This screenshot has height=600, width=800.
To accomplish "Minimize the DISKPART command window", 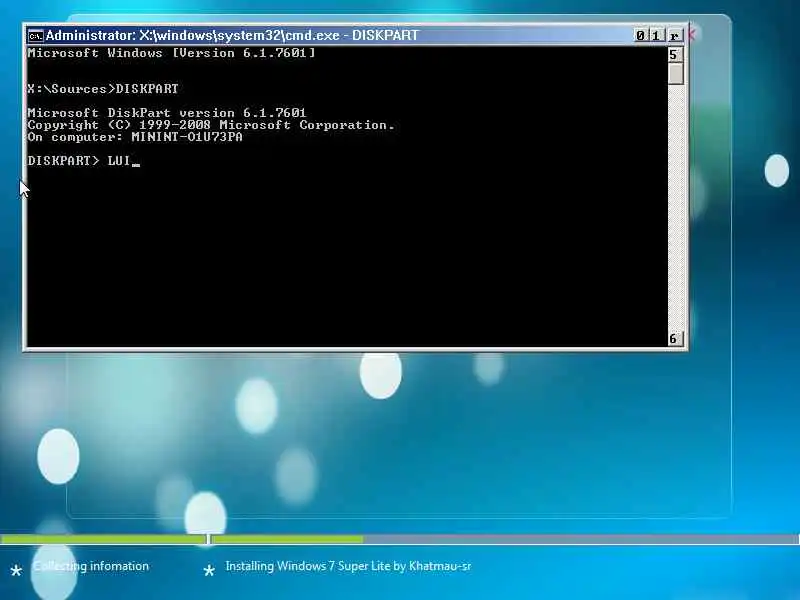I will (x=640, y=35).
